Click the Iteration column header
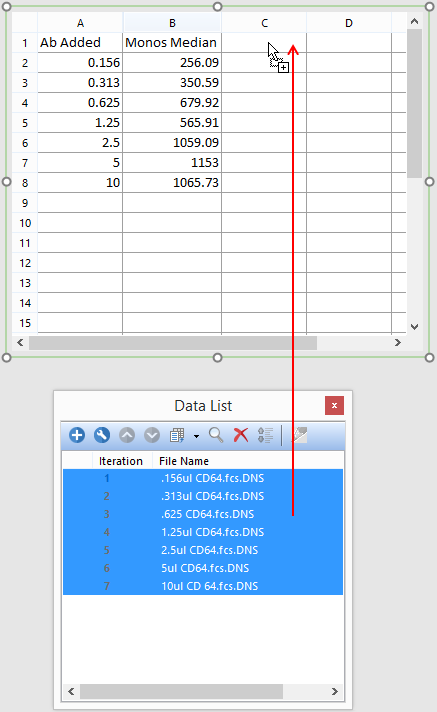Image resolution: width=437 pixels, height=712 pixels. [x=121, y=461]
